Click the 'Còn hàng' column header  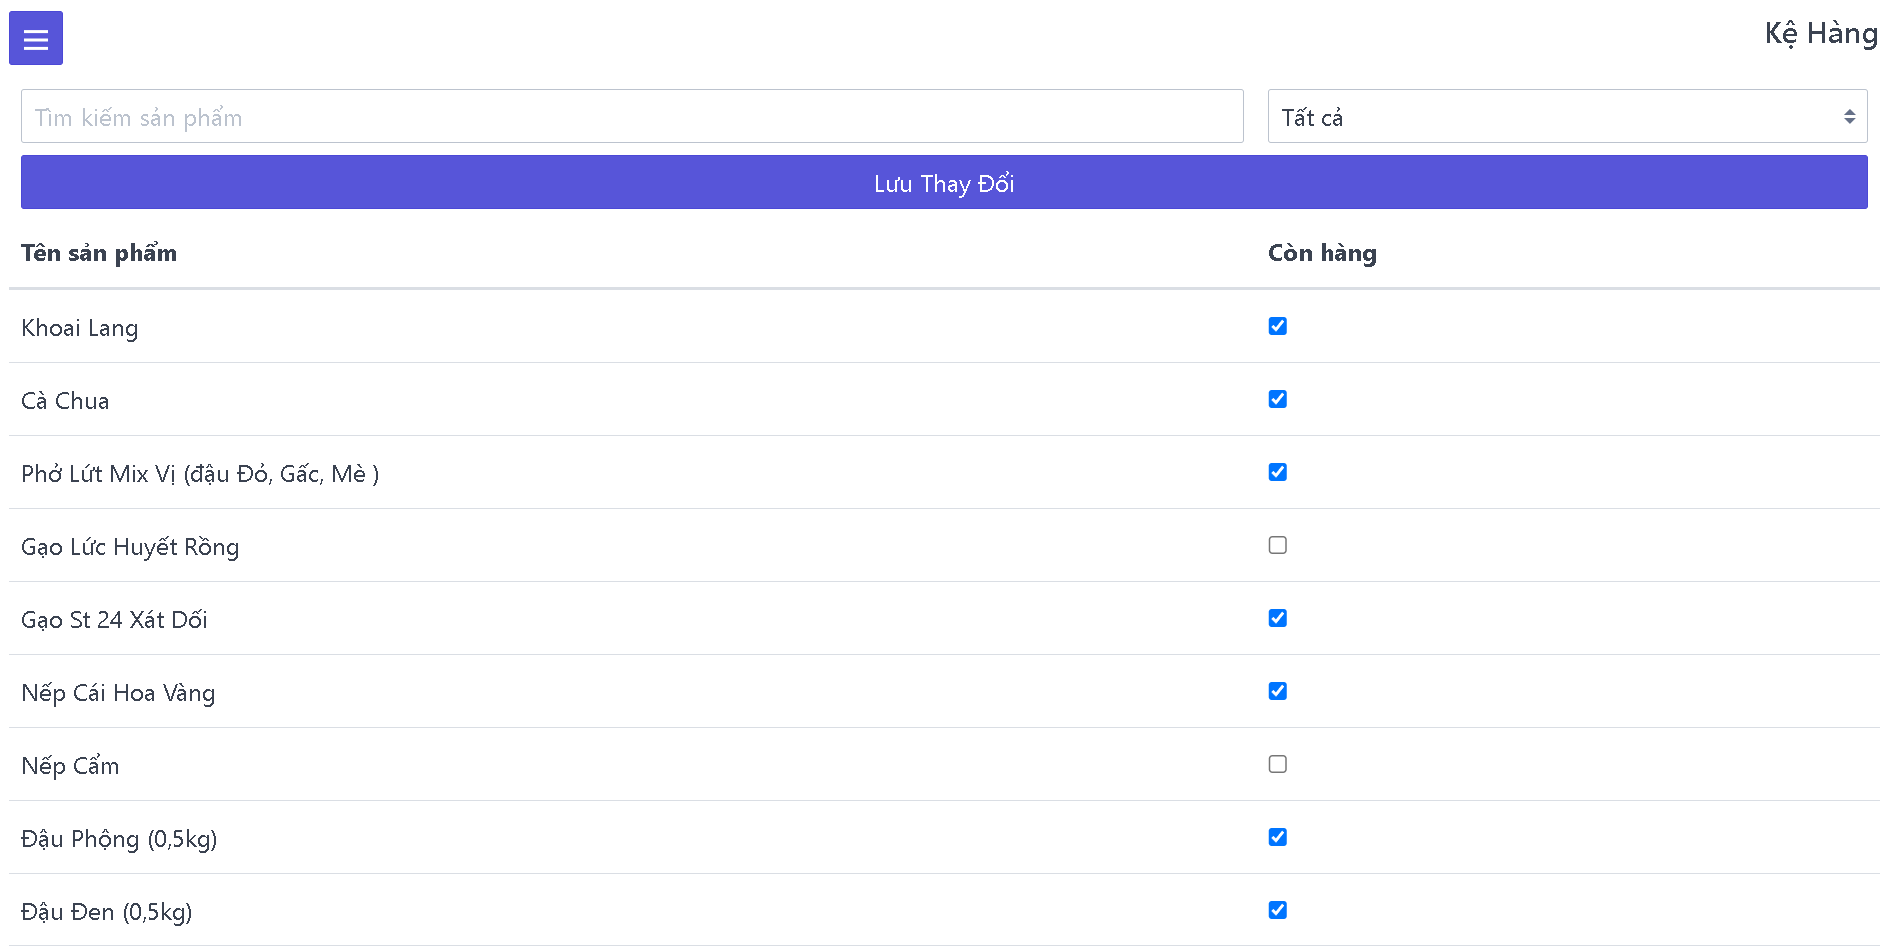(1322, 253)
